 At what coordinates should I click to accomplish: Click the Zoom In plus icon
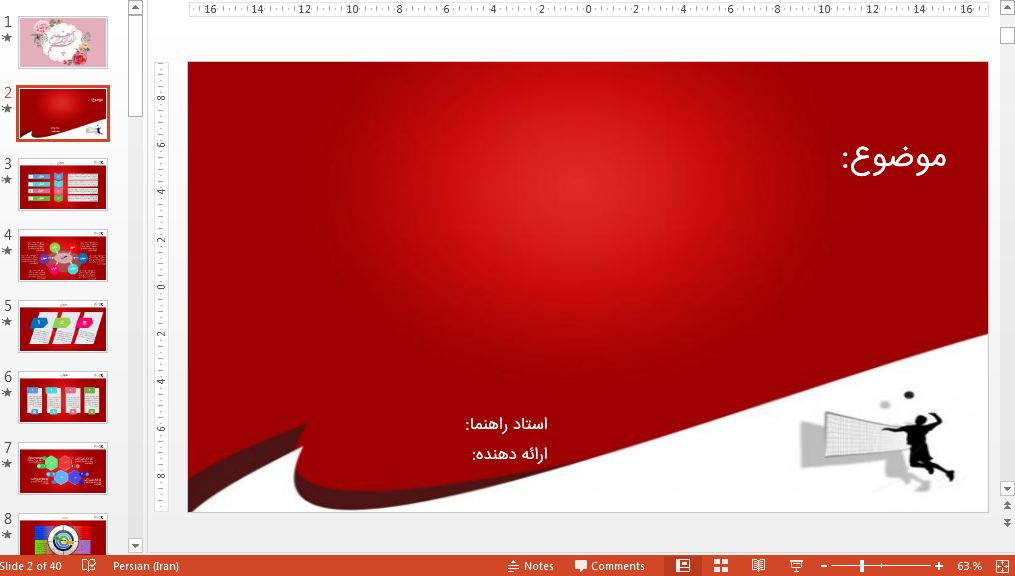tap(938, 565)
